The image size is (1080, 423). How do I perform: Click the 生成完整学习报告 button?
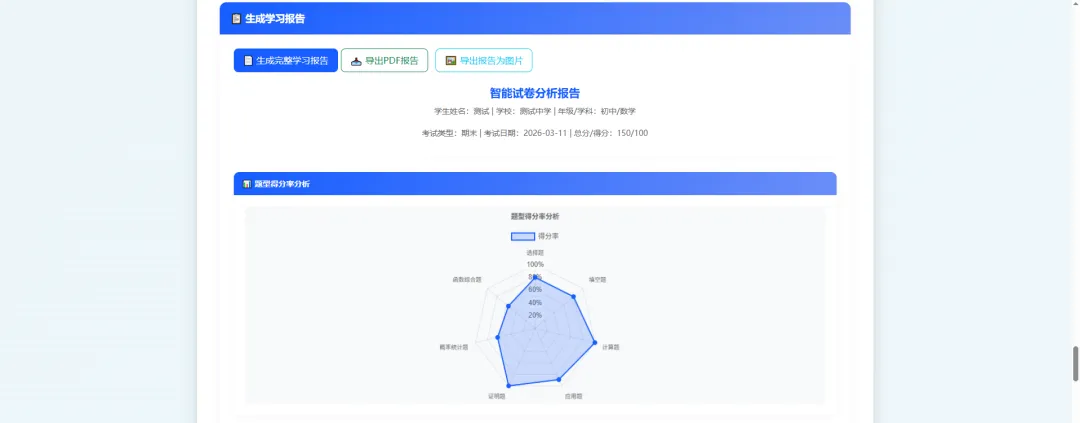[286, 61]
